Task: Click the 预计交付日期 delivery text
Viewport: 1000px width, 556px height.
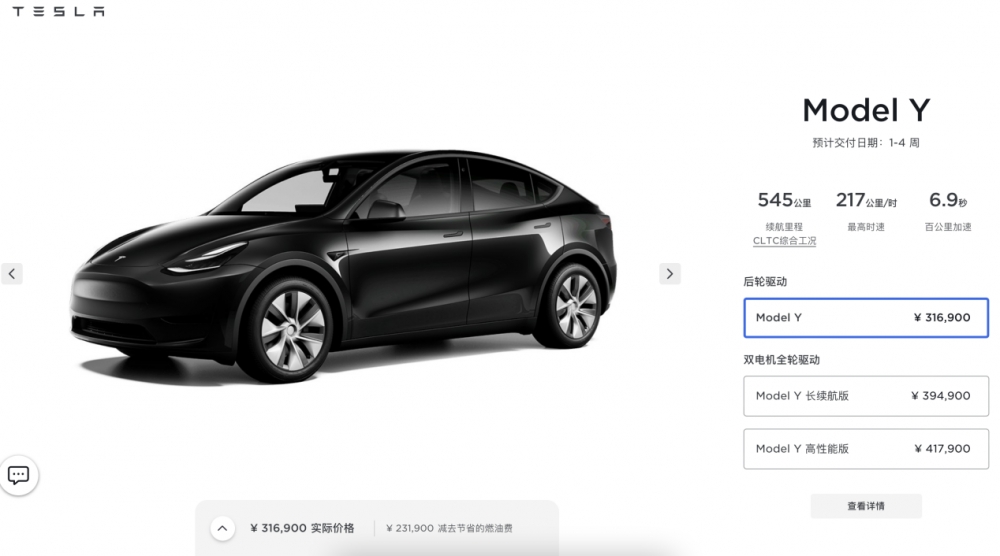Action: coord(865,143)
